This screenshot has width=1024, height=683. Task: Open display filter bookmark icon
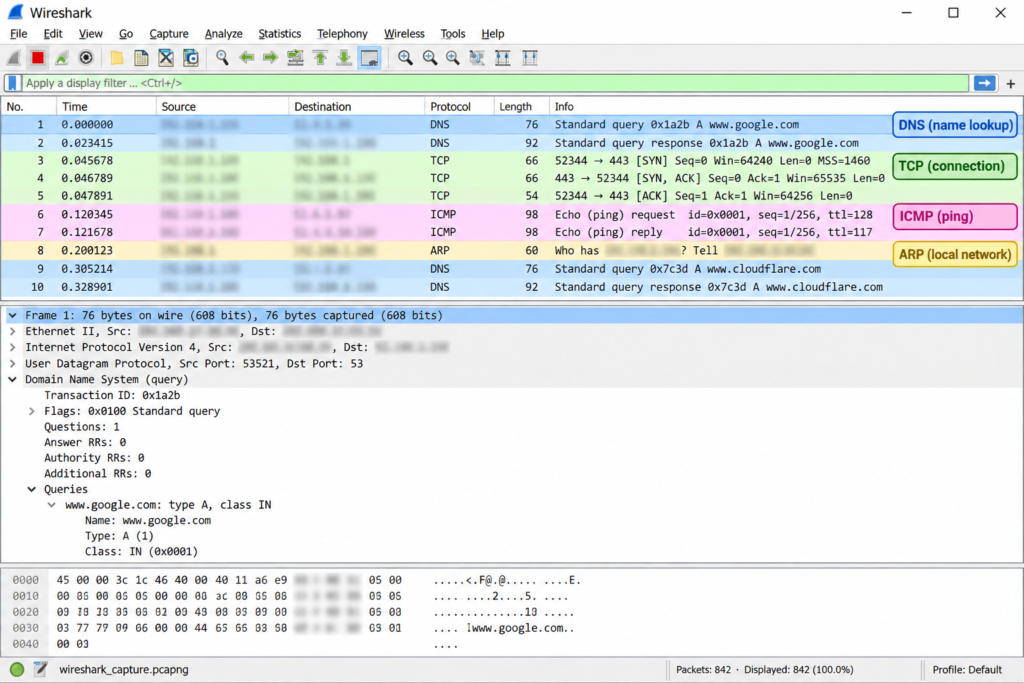pos(12,83)
